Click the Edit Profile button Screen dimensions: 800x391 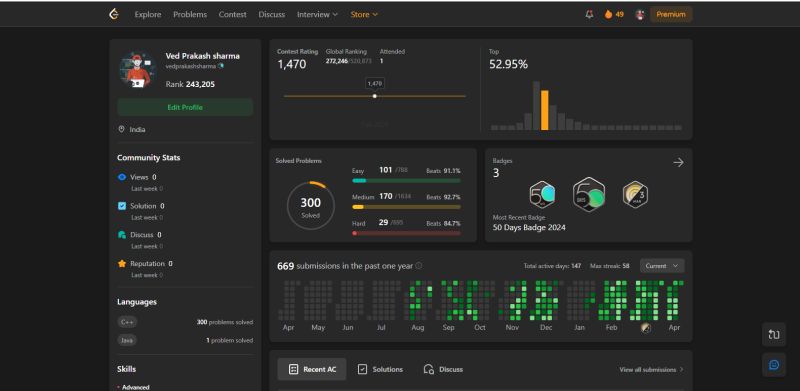tap(185, 107)
